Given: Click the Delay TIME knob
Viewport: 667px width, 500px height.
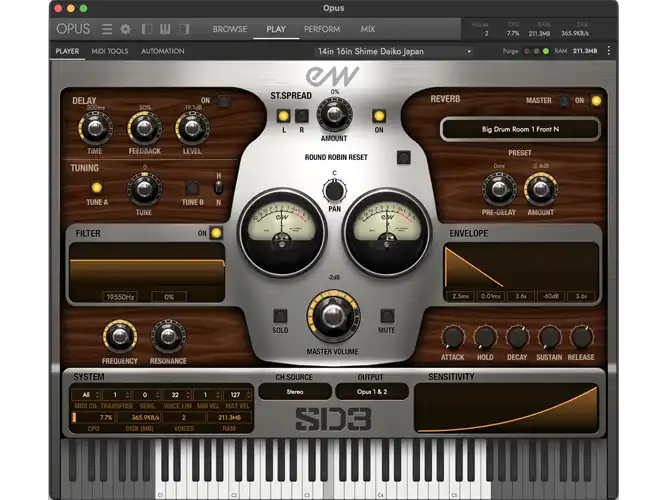Looking at the screenshot, I should click(x=95, y=128).
